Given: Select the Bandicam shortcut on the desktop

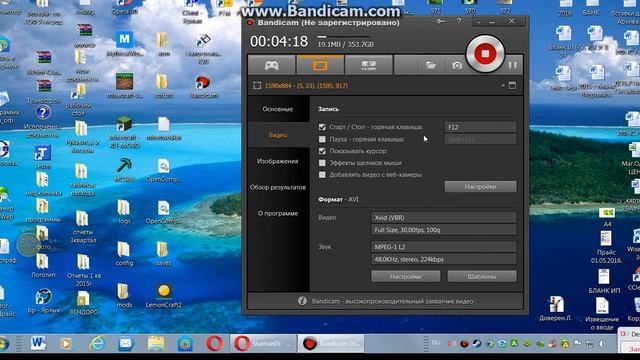Looking at the screenshot, I should click(203, 87).
